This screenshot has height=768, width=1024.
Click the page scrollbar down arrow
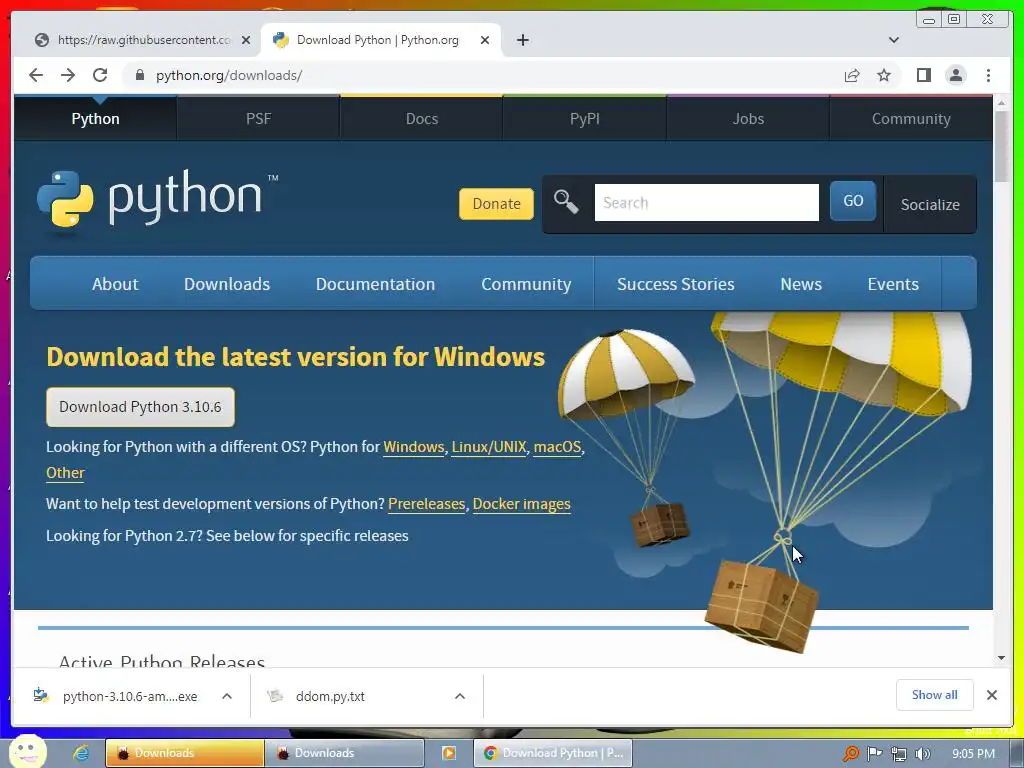click(1002, 658)
